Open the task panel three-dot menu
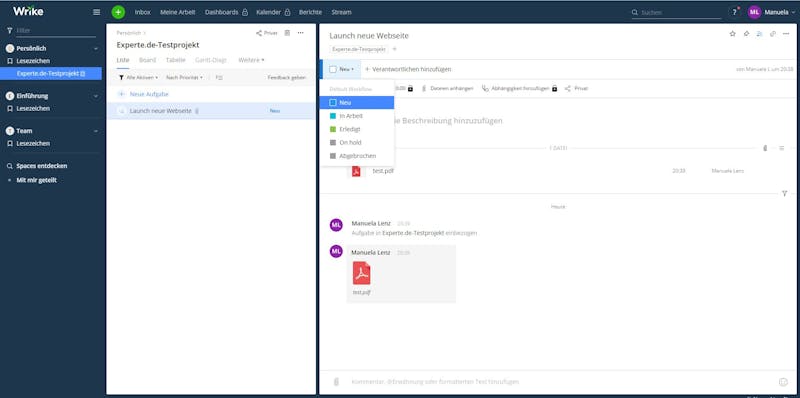 point(786,34)
